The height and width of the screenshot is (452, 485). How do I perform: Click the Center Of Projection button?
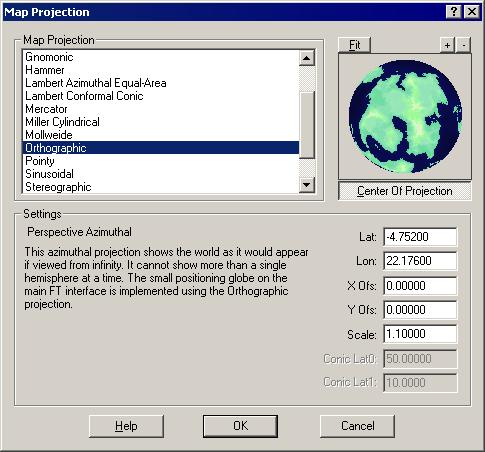coord(405,191)
